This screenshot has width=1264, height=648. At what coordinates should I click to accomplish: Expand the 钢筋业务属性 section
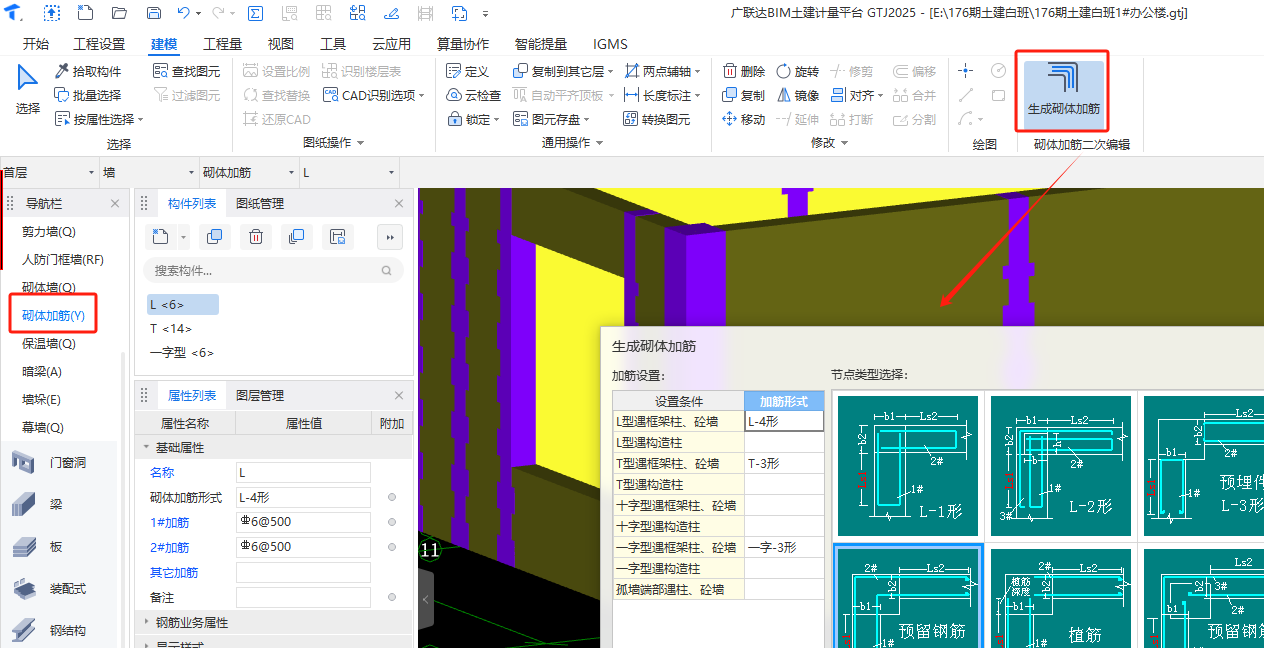[x=147, y=622]
